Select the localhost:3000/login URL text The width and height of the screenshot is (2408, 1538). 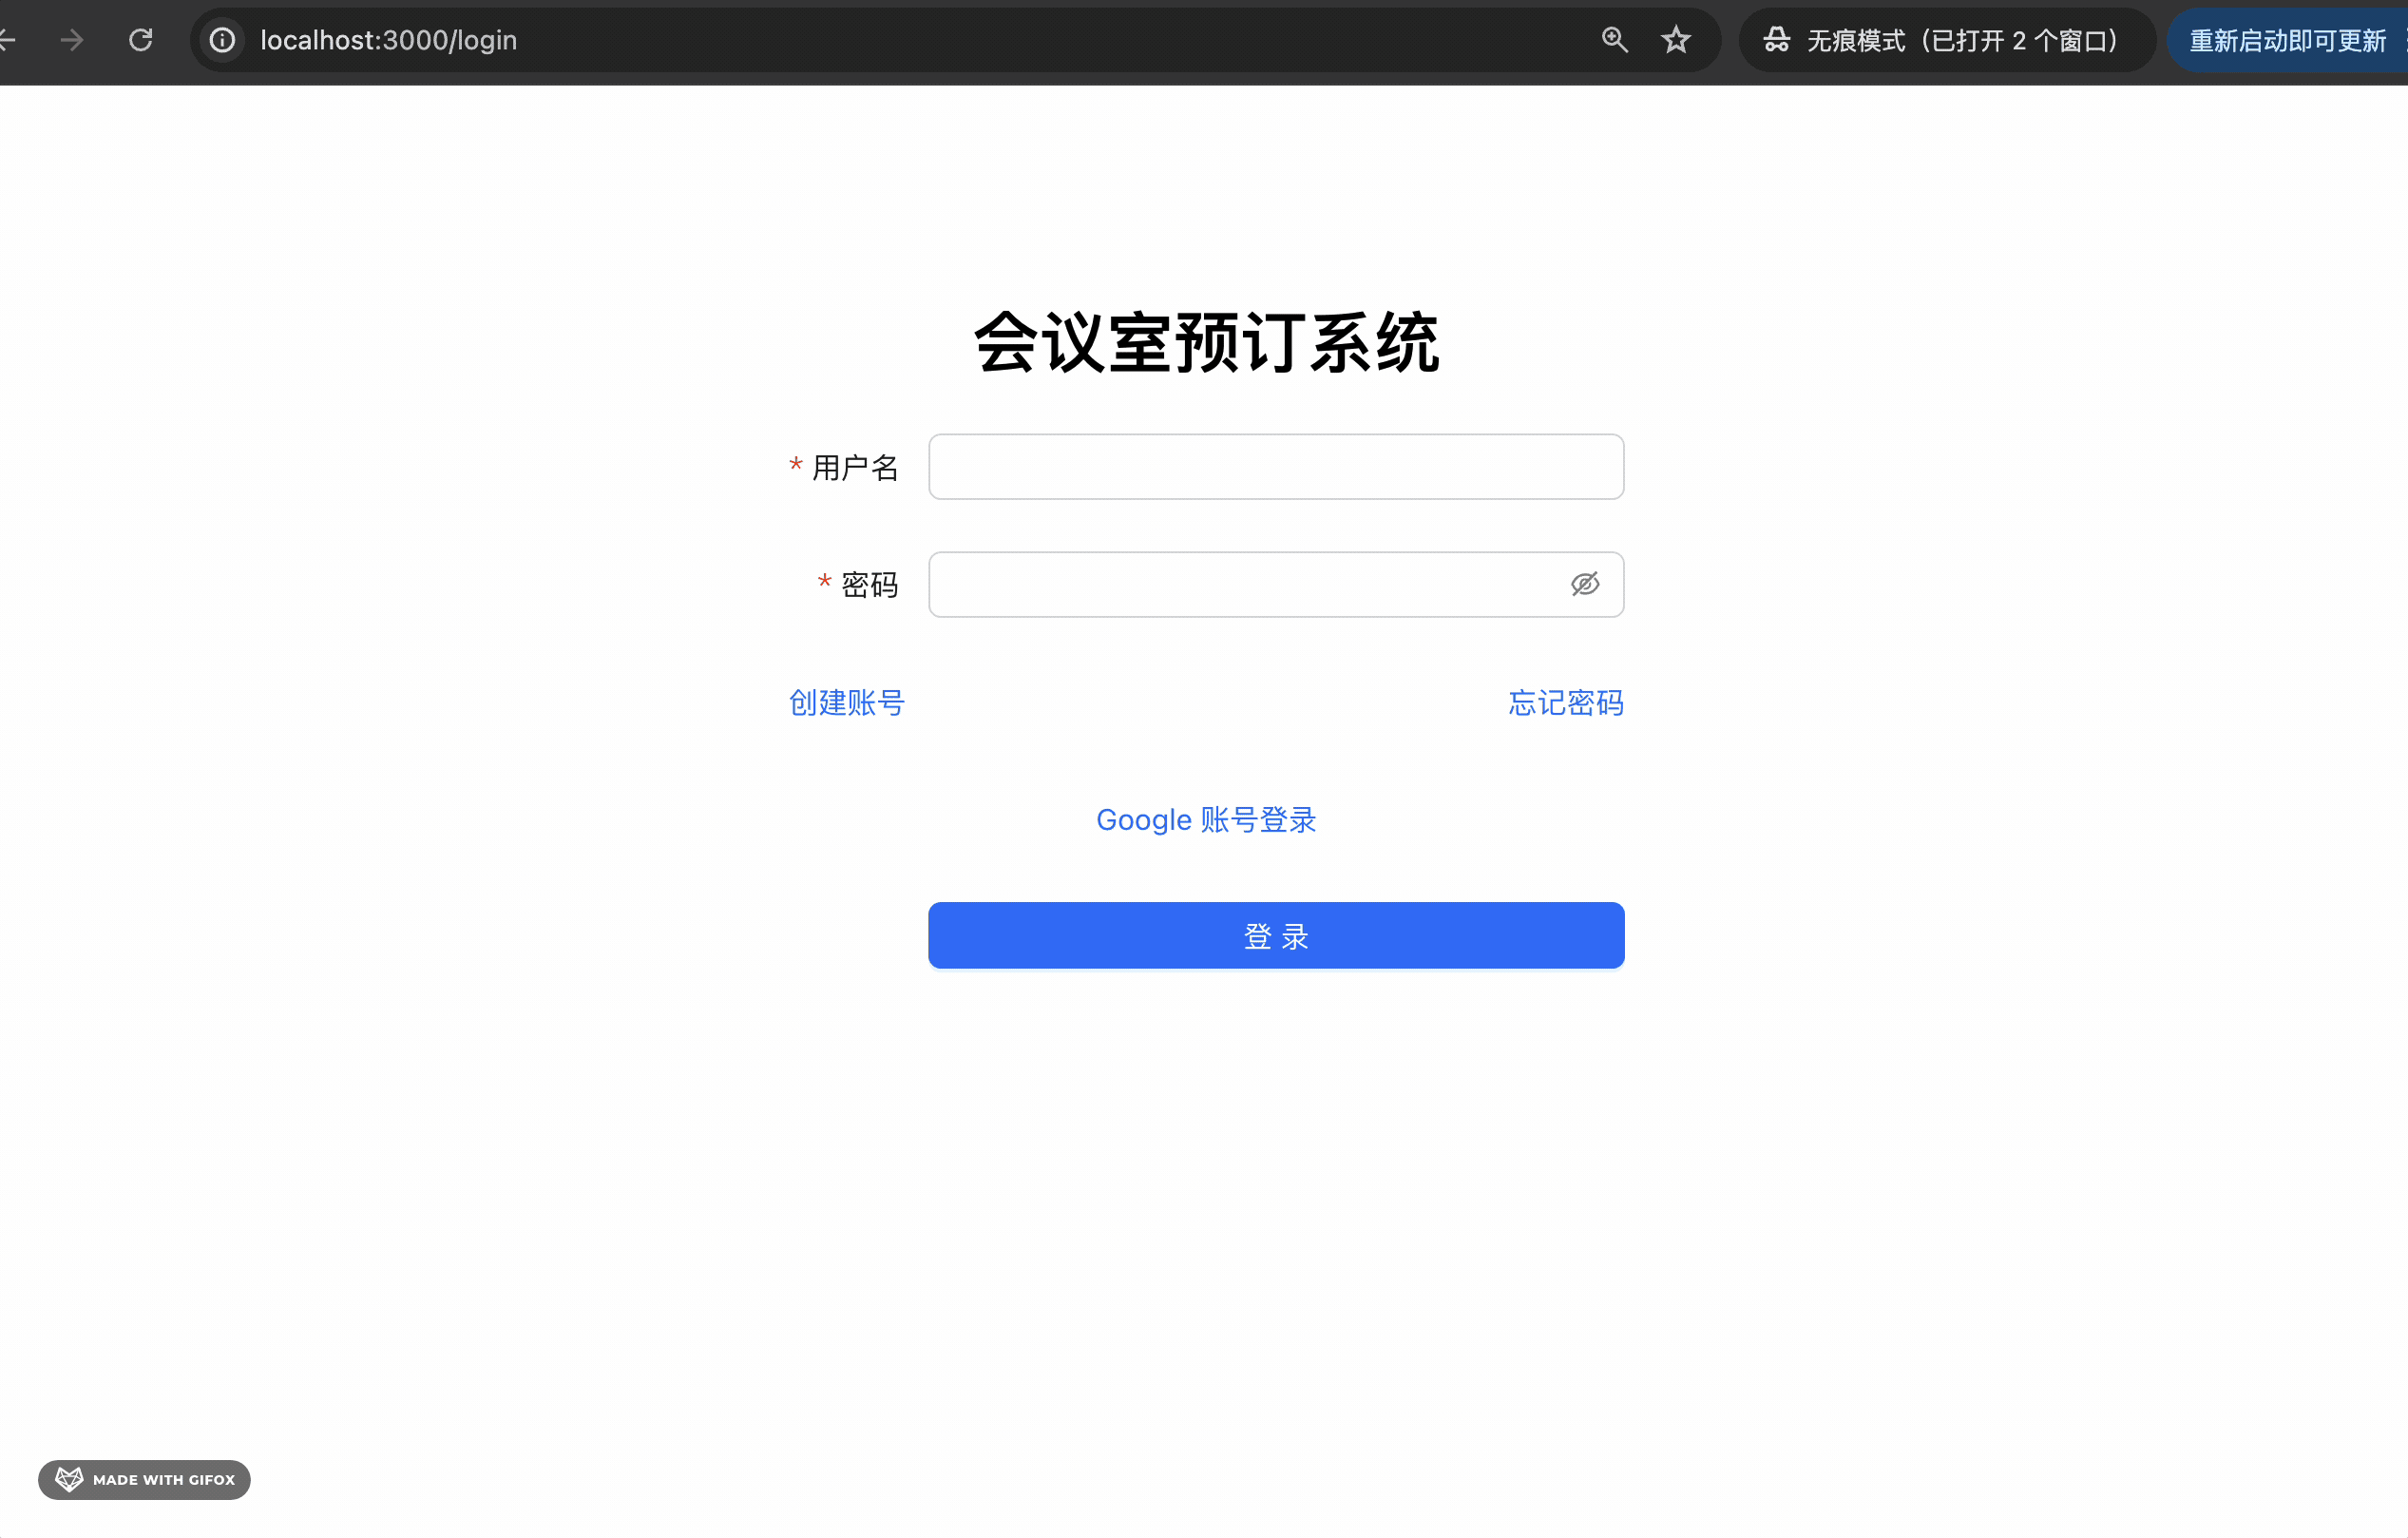(x=388, y=40)
